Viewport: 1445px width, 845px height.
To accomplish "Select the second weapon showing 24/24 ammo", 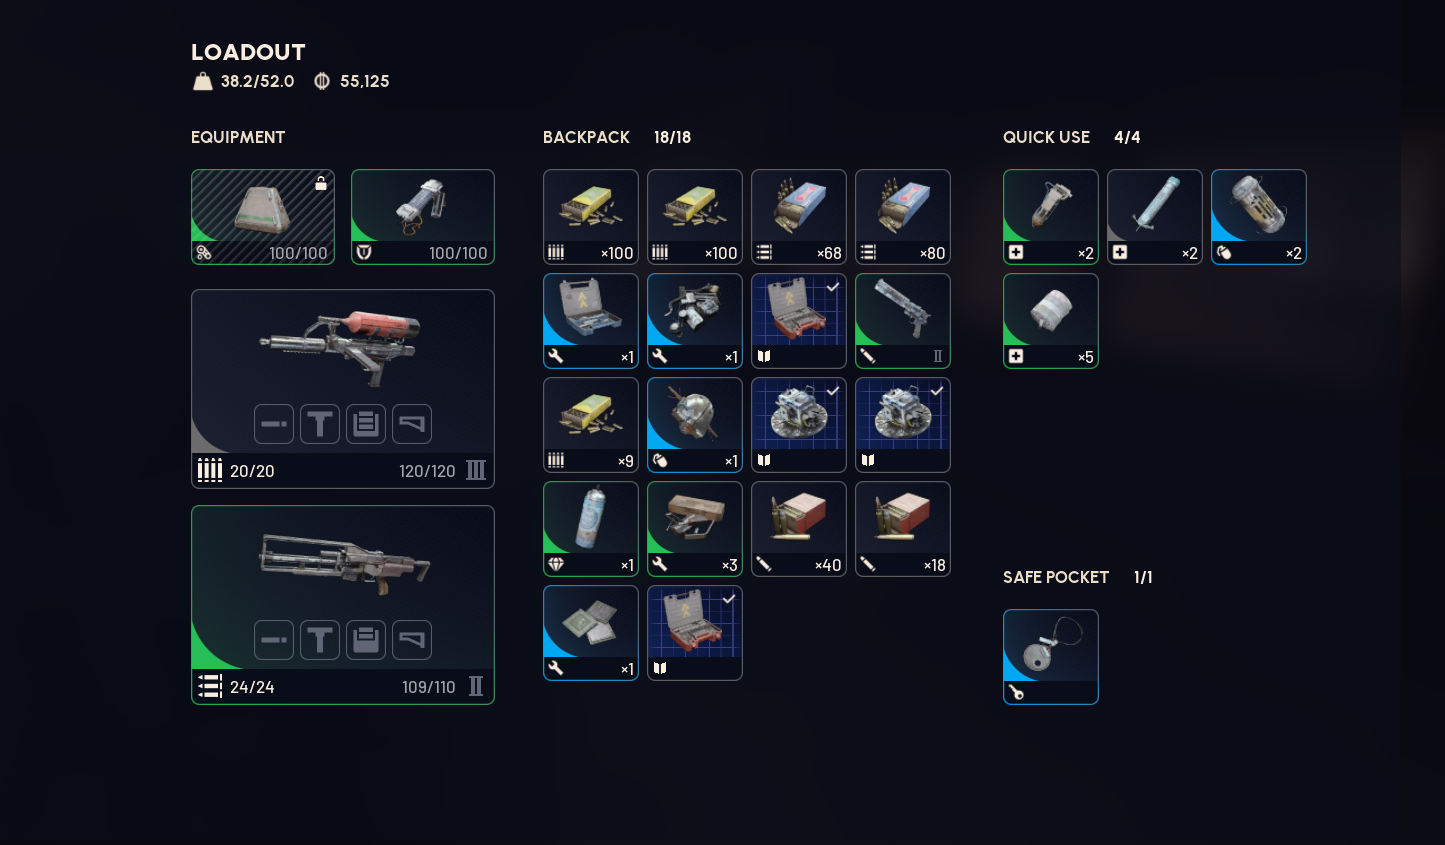I will [x=343, y=605].
